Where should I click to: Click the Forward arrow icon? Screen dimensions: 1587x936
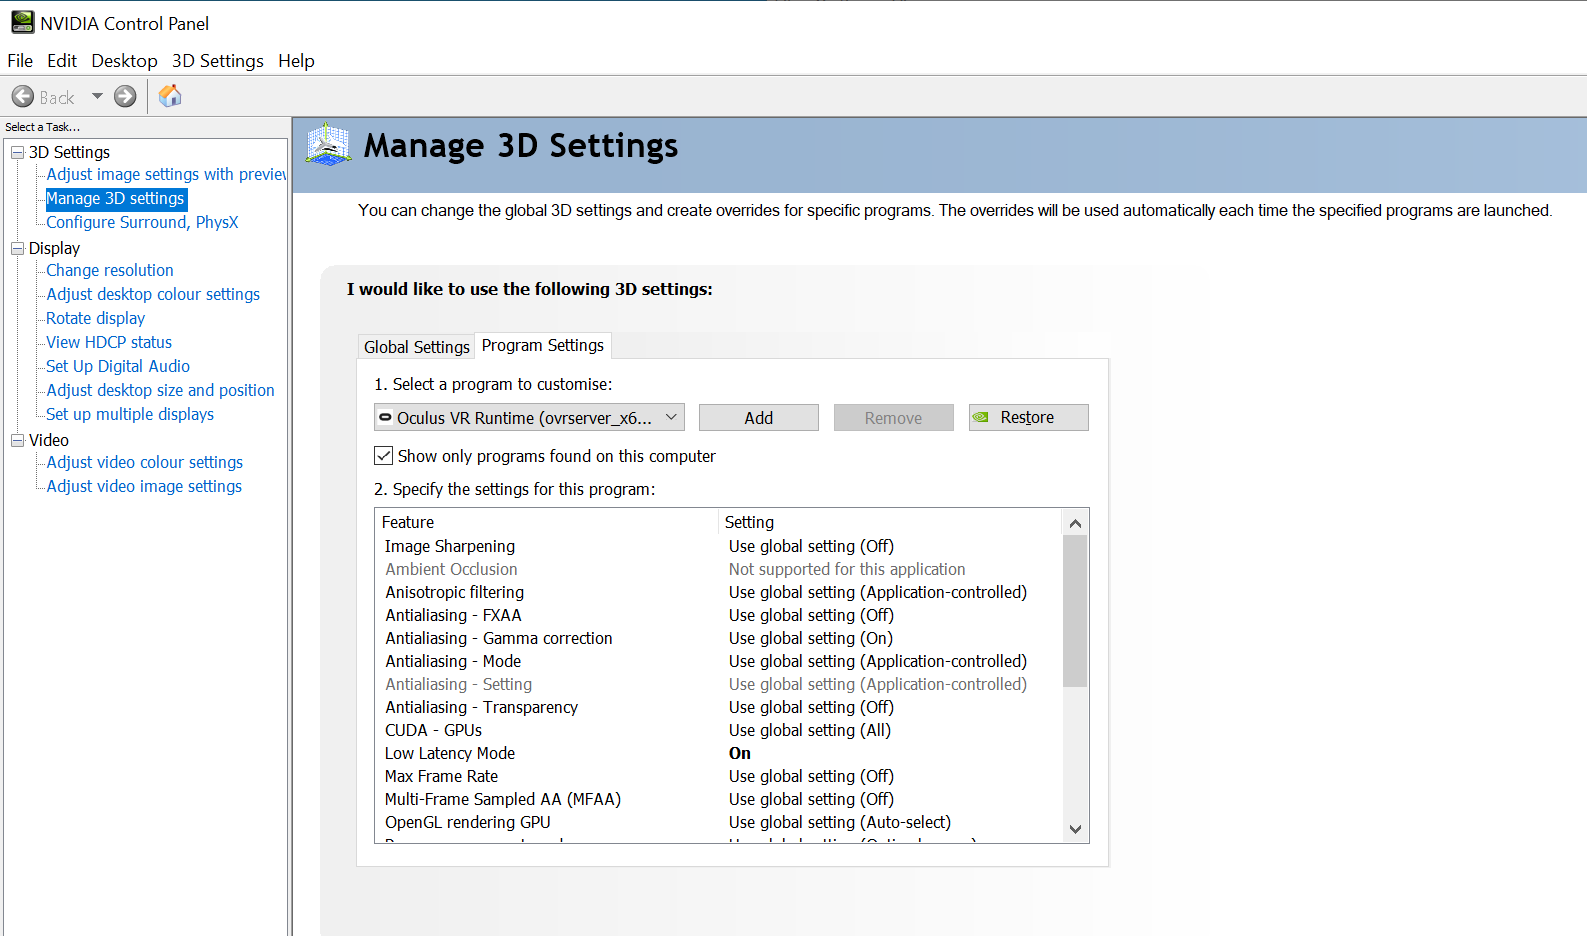(125, 97)
